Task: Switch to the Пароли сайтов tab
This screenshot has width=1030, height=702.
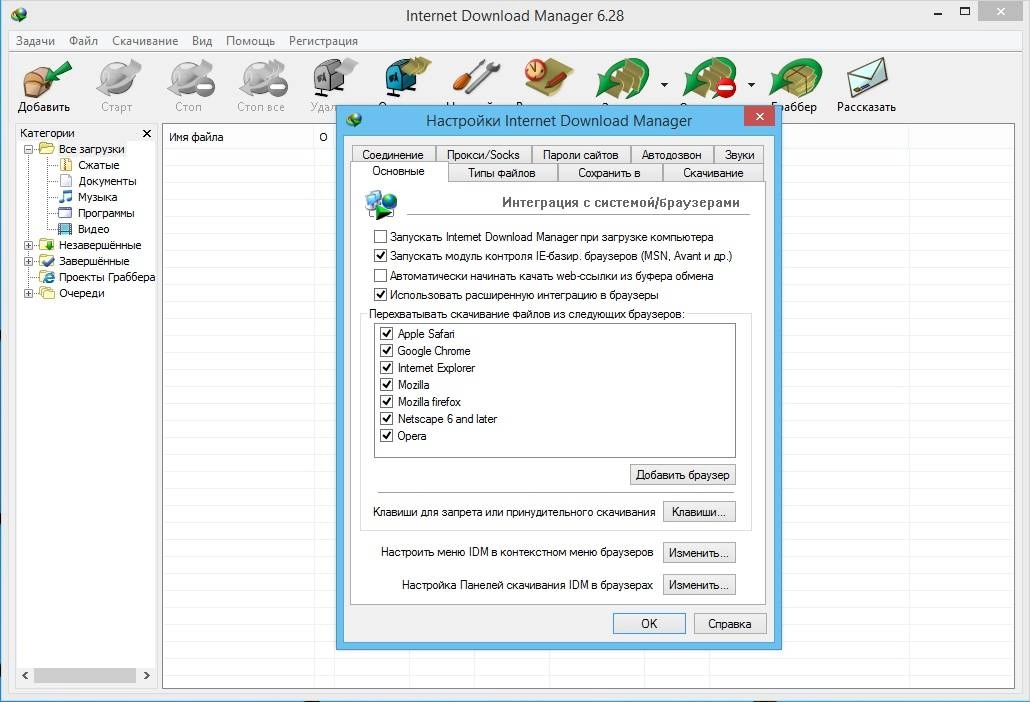Action: (581, 154)
